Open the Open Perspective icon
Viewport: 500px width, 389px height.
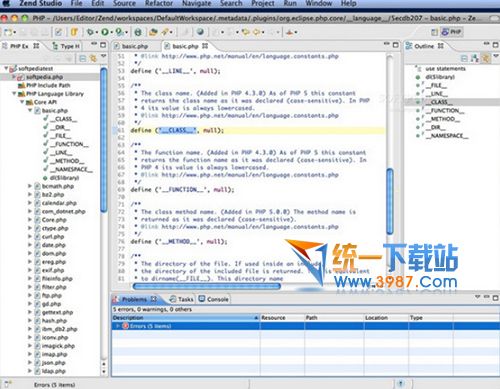pos(434,32)
